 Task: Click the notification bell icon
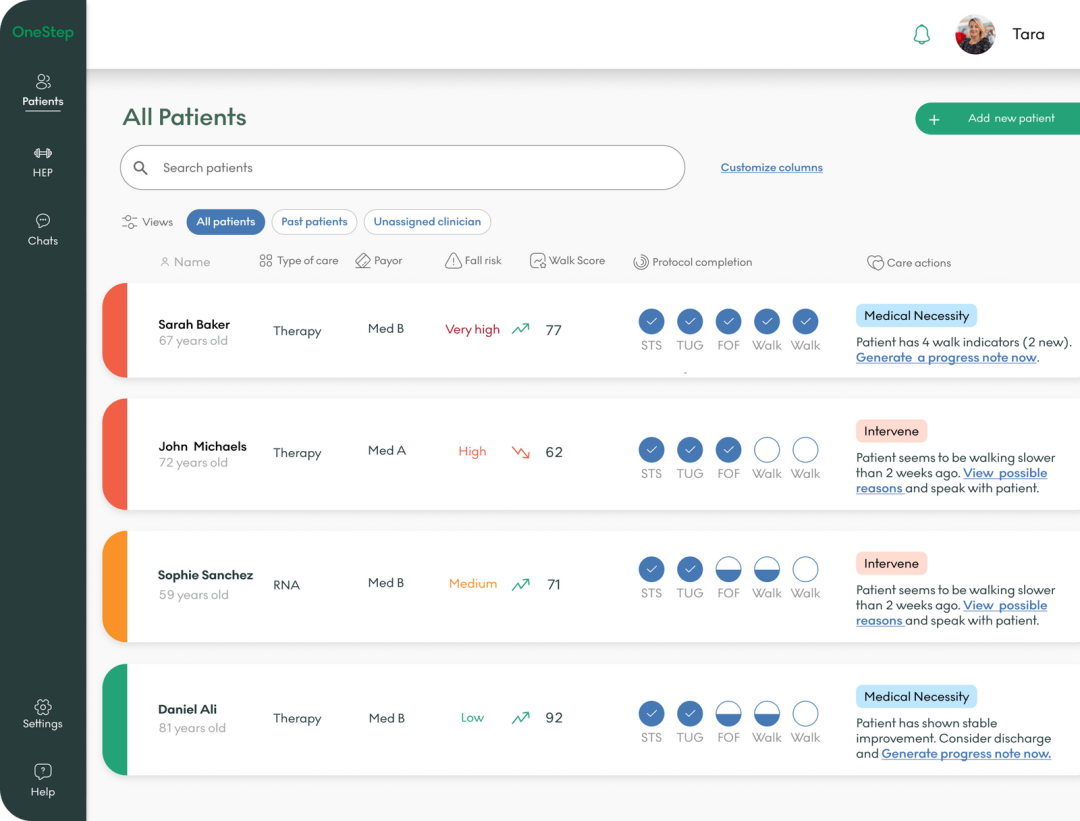(x=921, y=35)
